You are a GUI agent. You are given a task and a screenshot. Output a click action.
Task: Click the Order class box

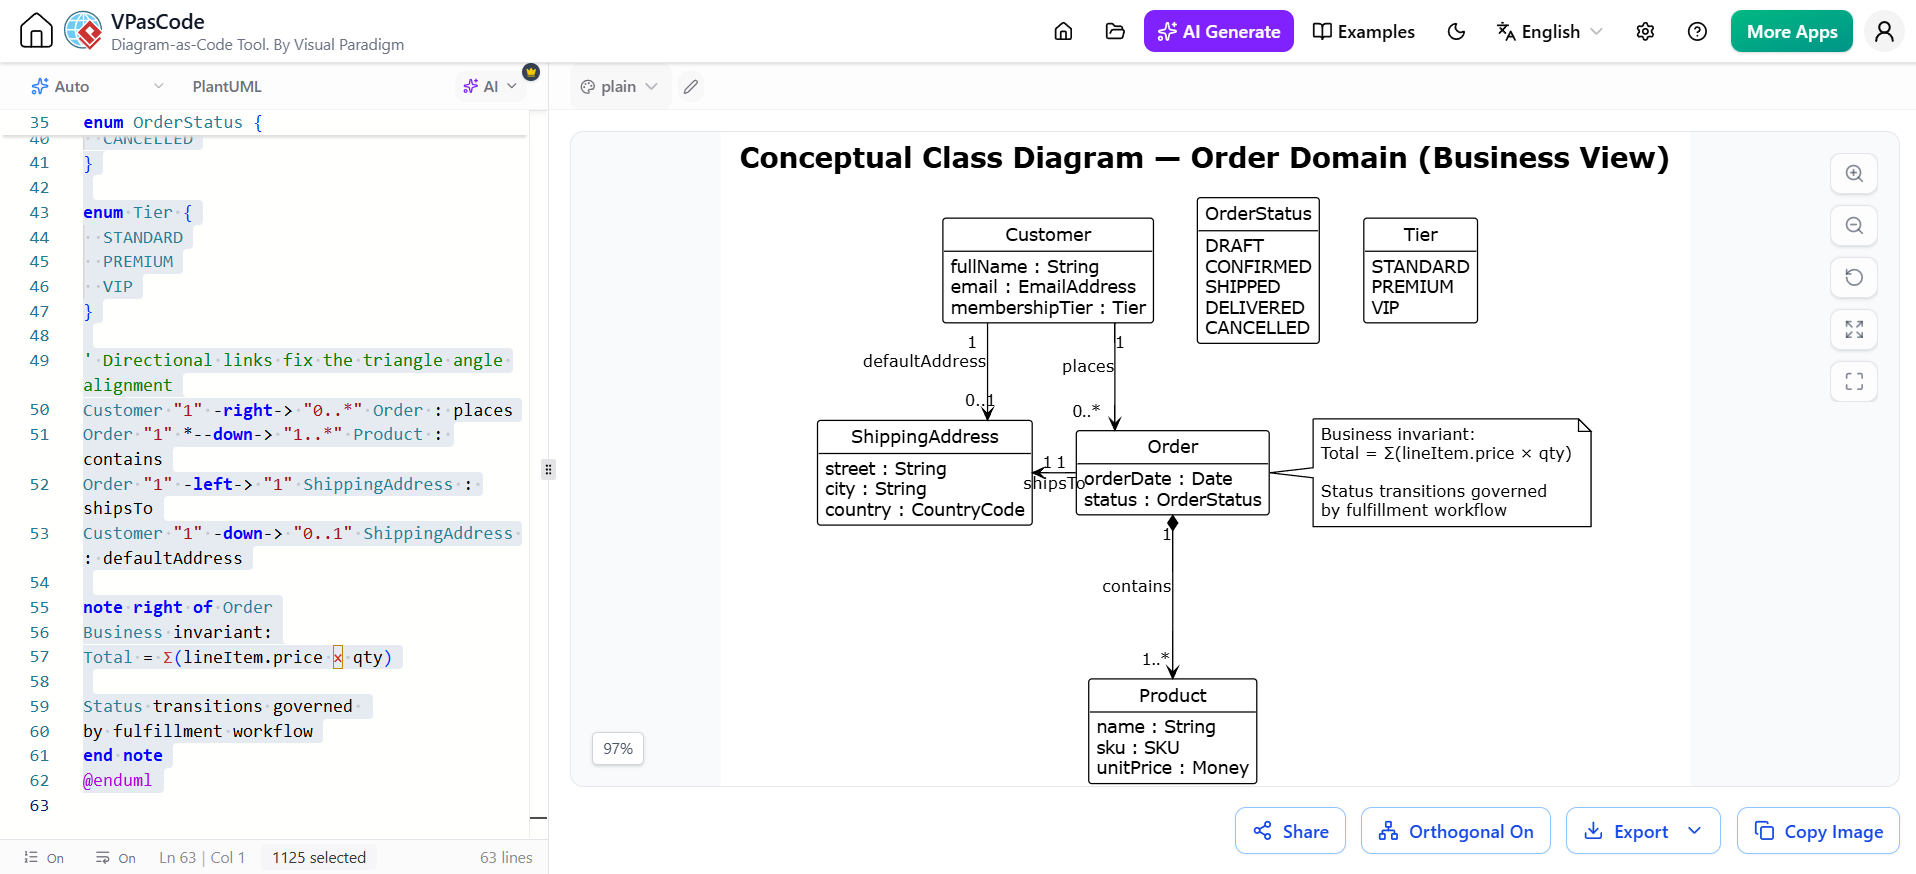pyautogui.click(x=1172, y=472)
